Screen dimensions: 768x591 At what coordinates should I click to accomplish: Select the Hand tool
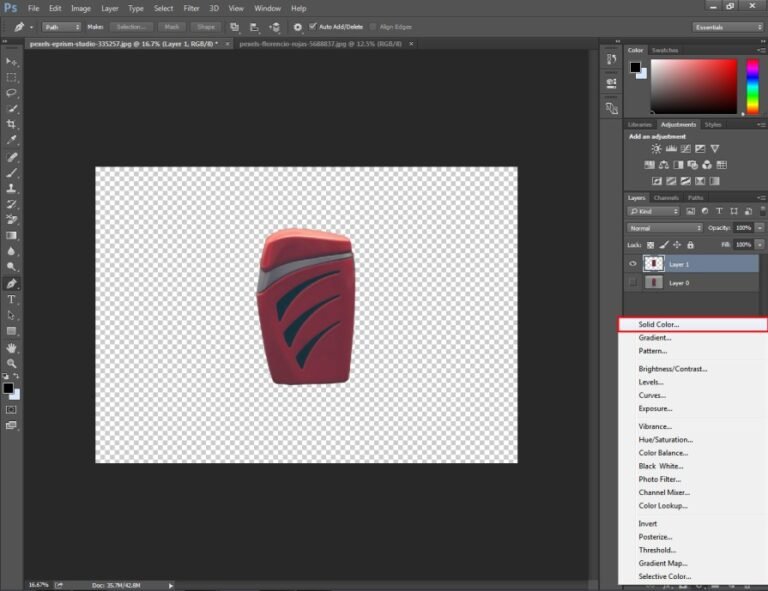11,348
